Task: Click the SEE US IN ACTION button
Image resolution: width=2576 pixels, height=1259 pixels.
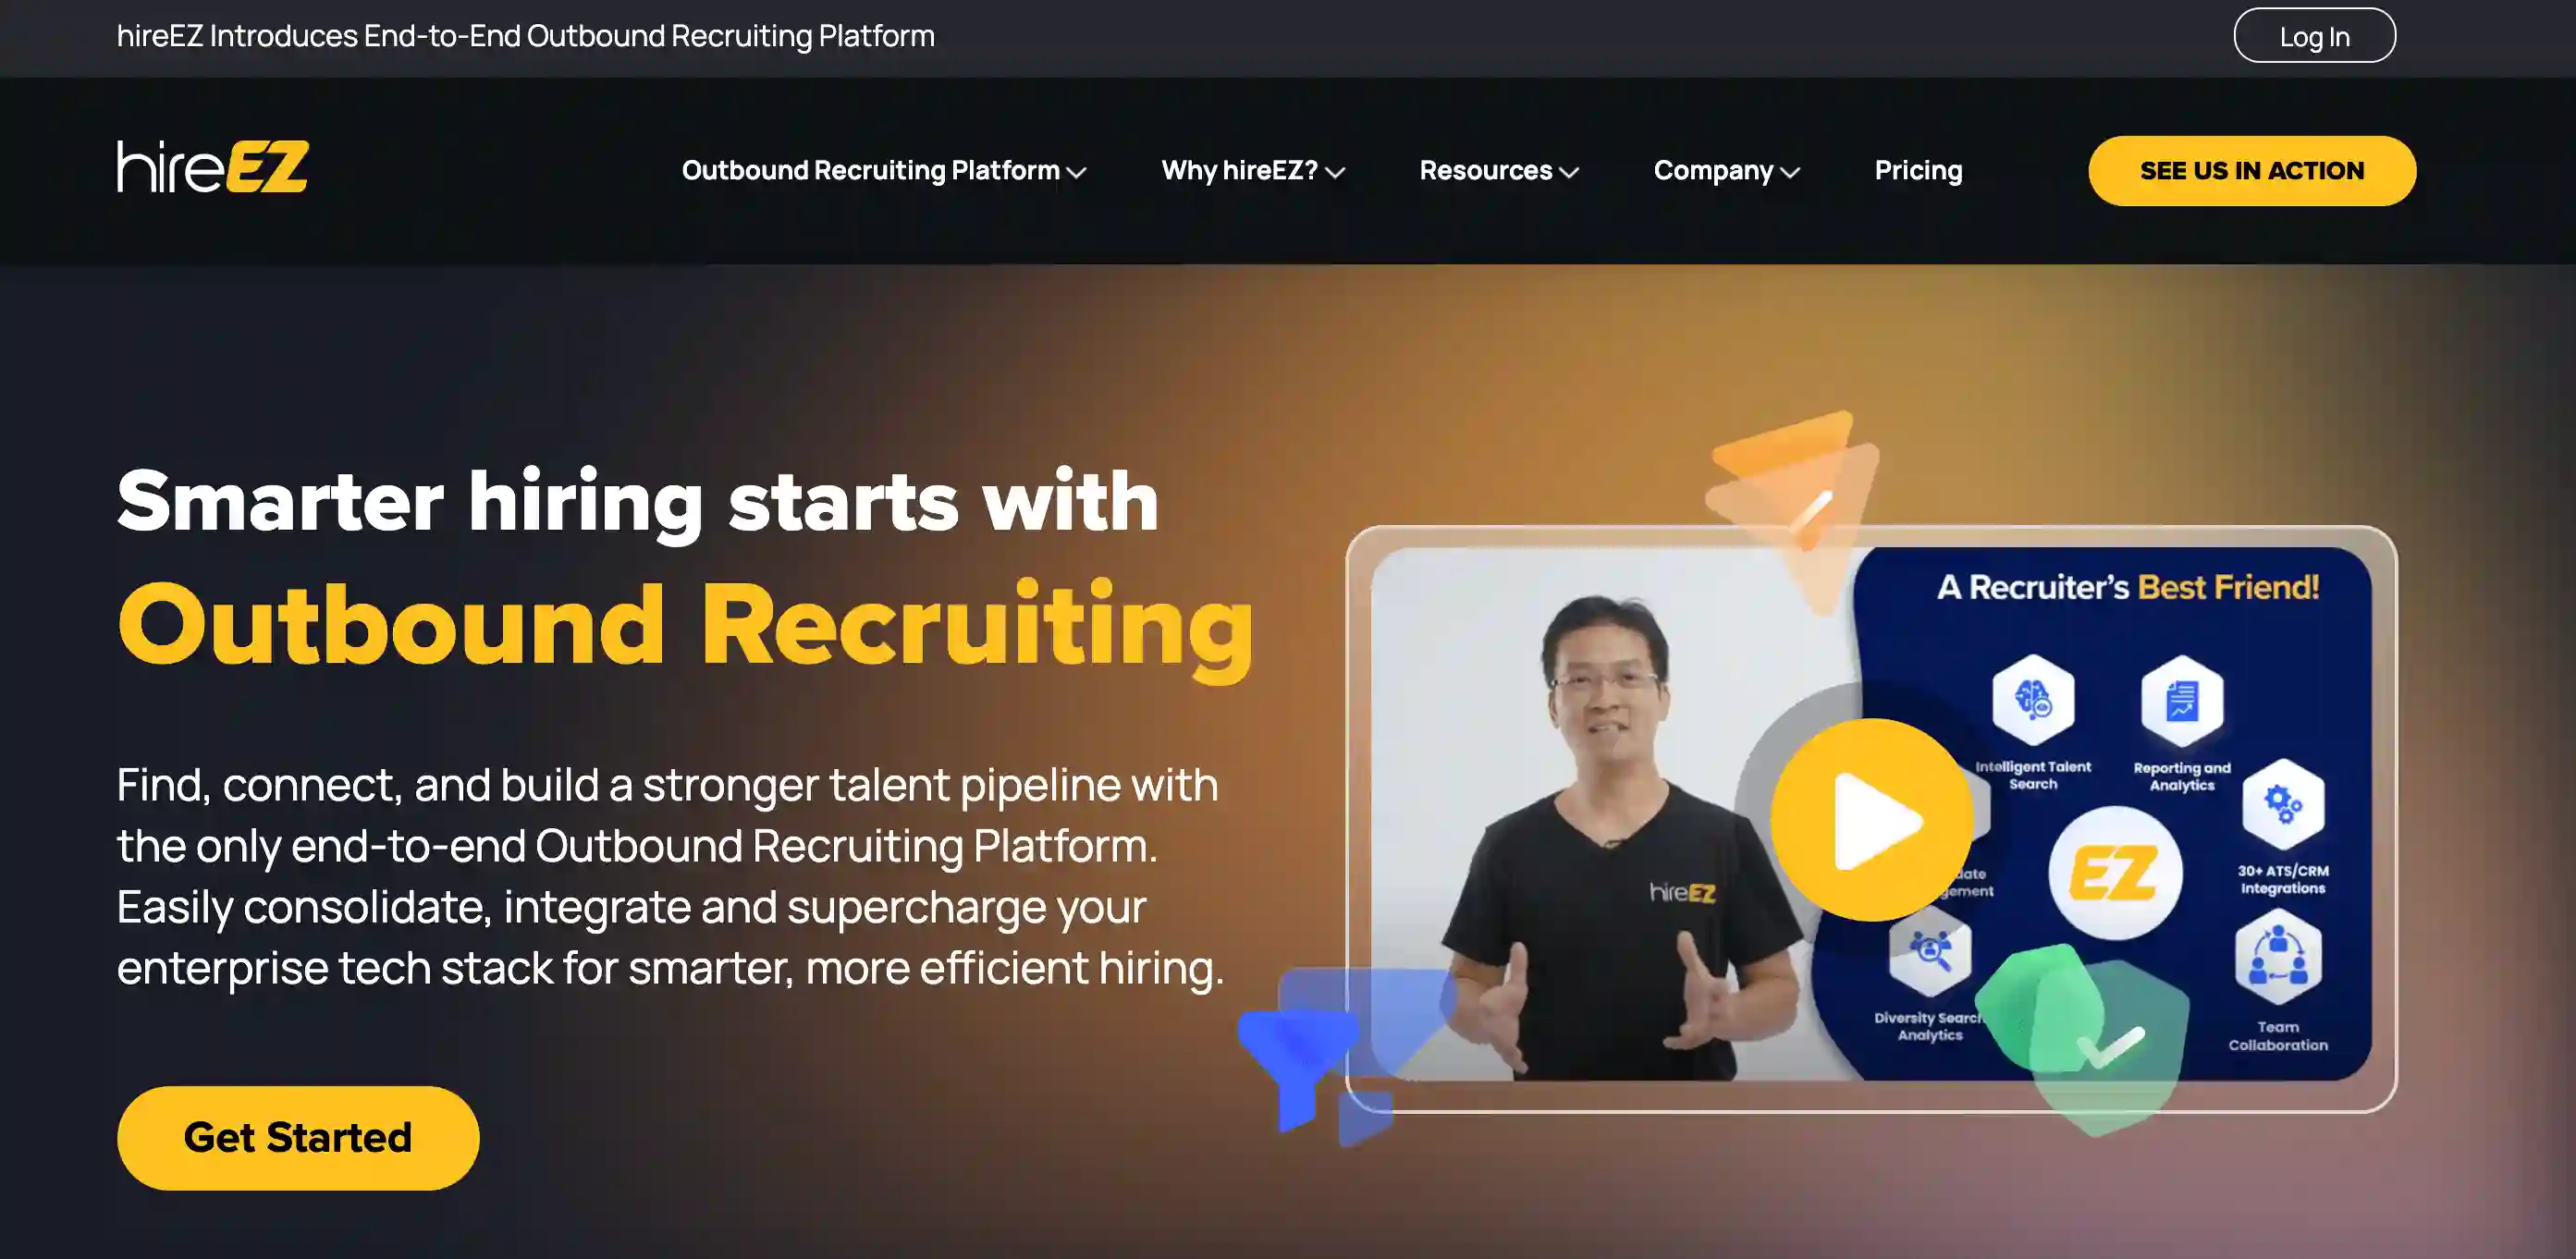Action: click(2252, 171)
